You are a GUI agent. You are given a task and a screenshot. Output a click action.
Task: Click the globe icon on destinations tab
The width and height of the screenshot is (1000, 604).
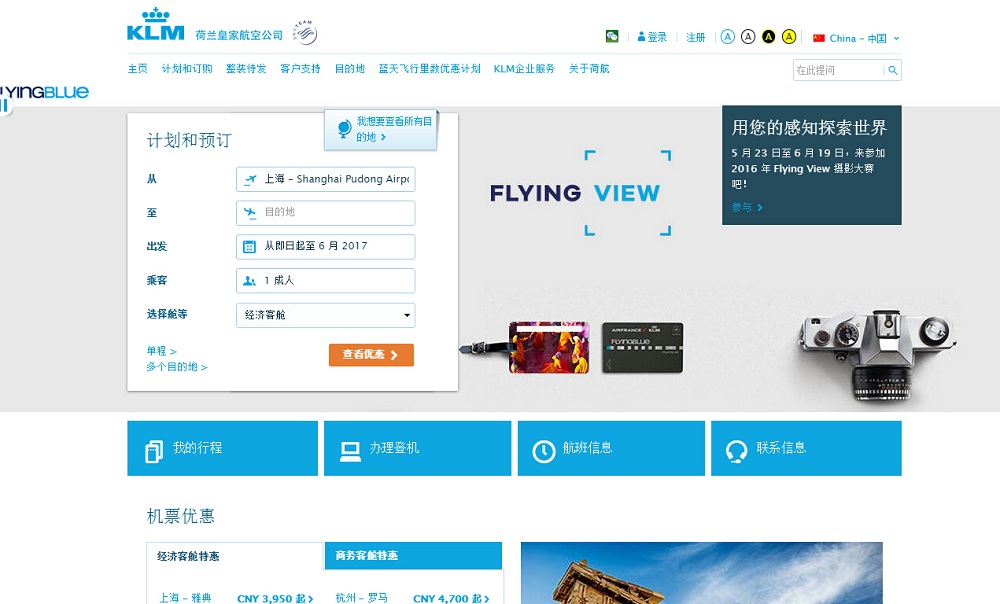[x=344, y=128]
